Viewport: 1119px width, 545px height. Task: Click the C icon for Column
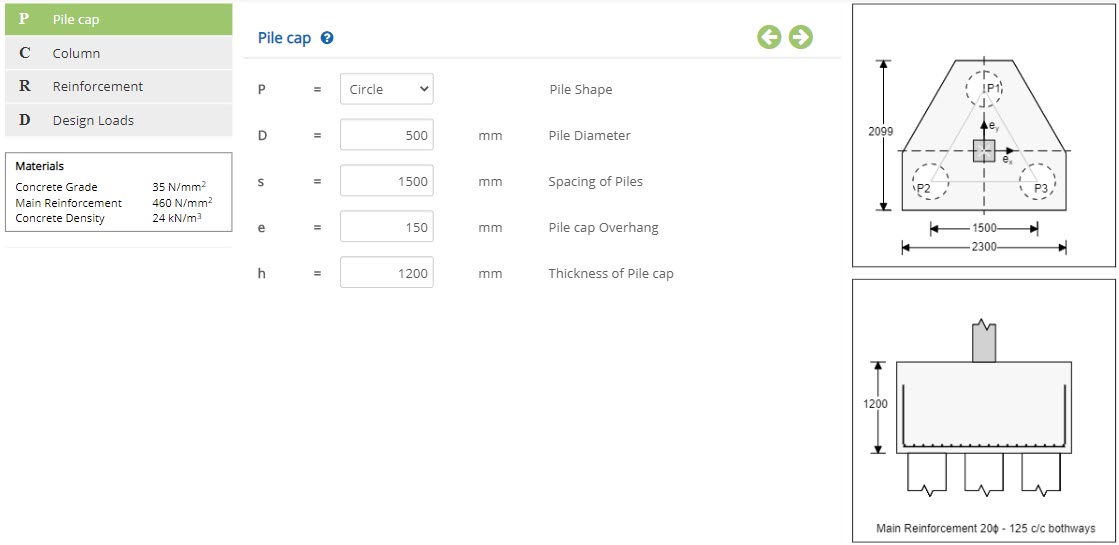pos(24,54)
